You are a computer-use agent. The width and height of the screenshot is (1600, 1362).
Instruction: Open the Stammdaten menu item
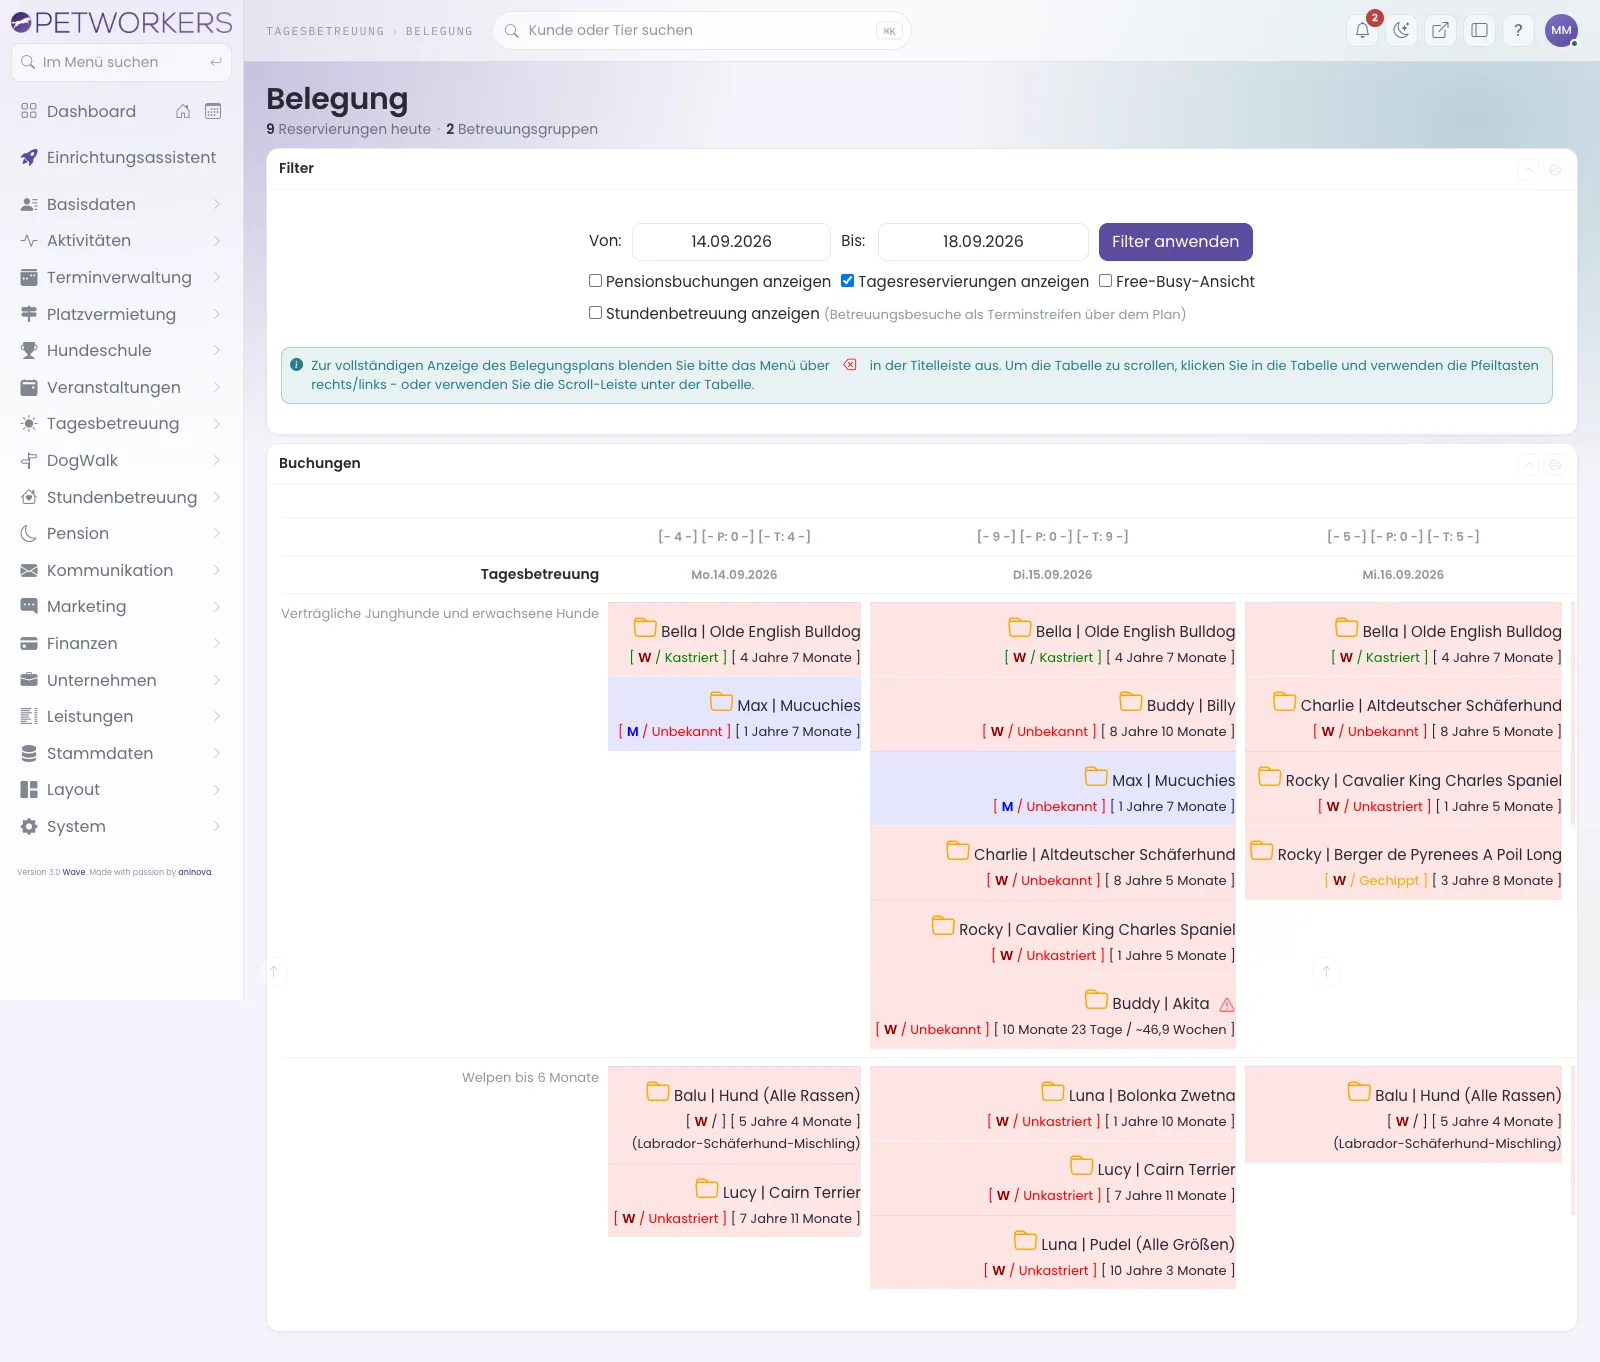pyautogui.click(x=121, y=753)
